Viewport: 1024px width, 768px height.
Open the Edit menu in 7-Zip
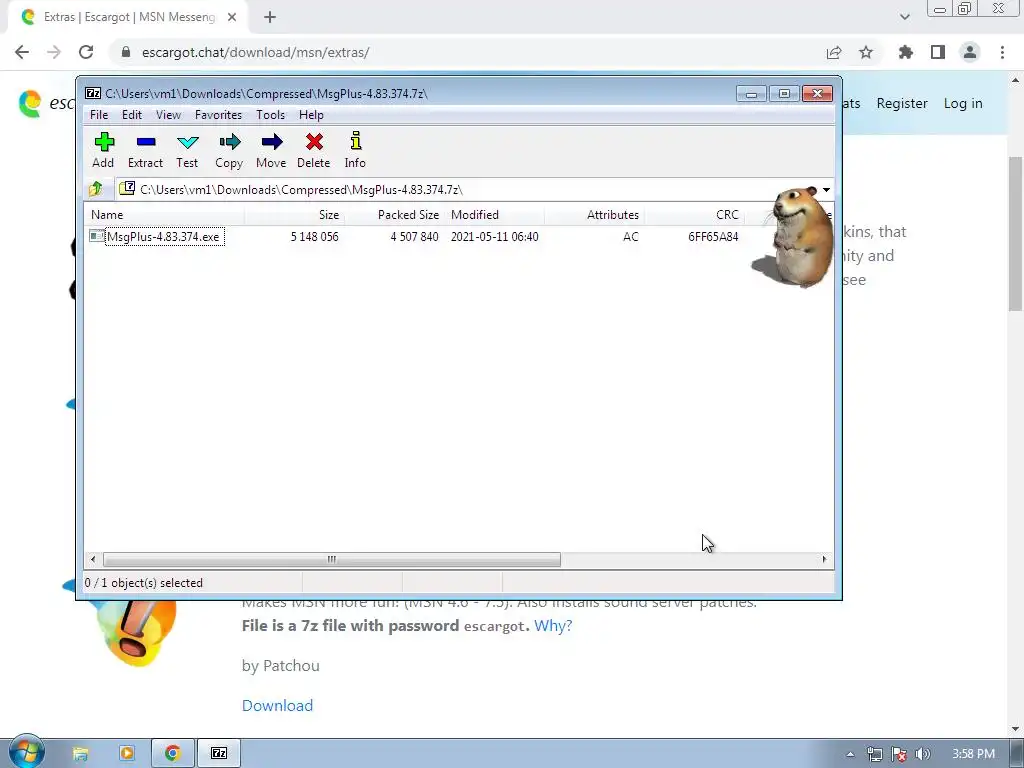coord(132,115)
